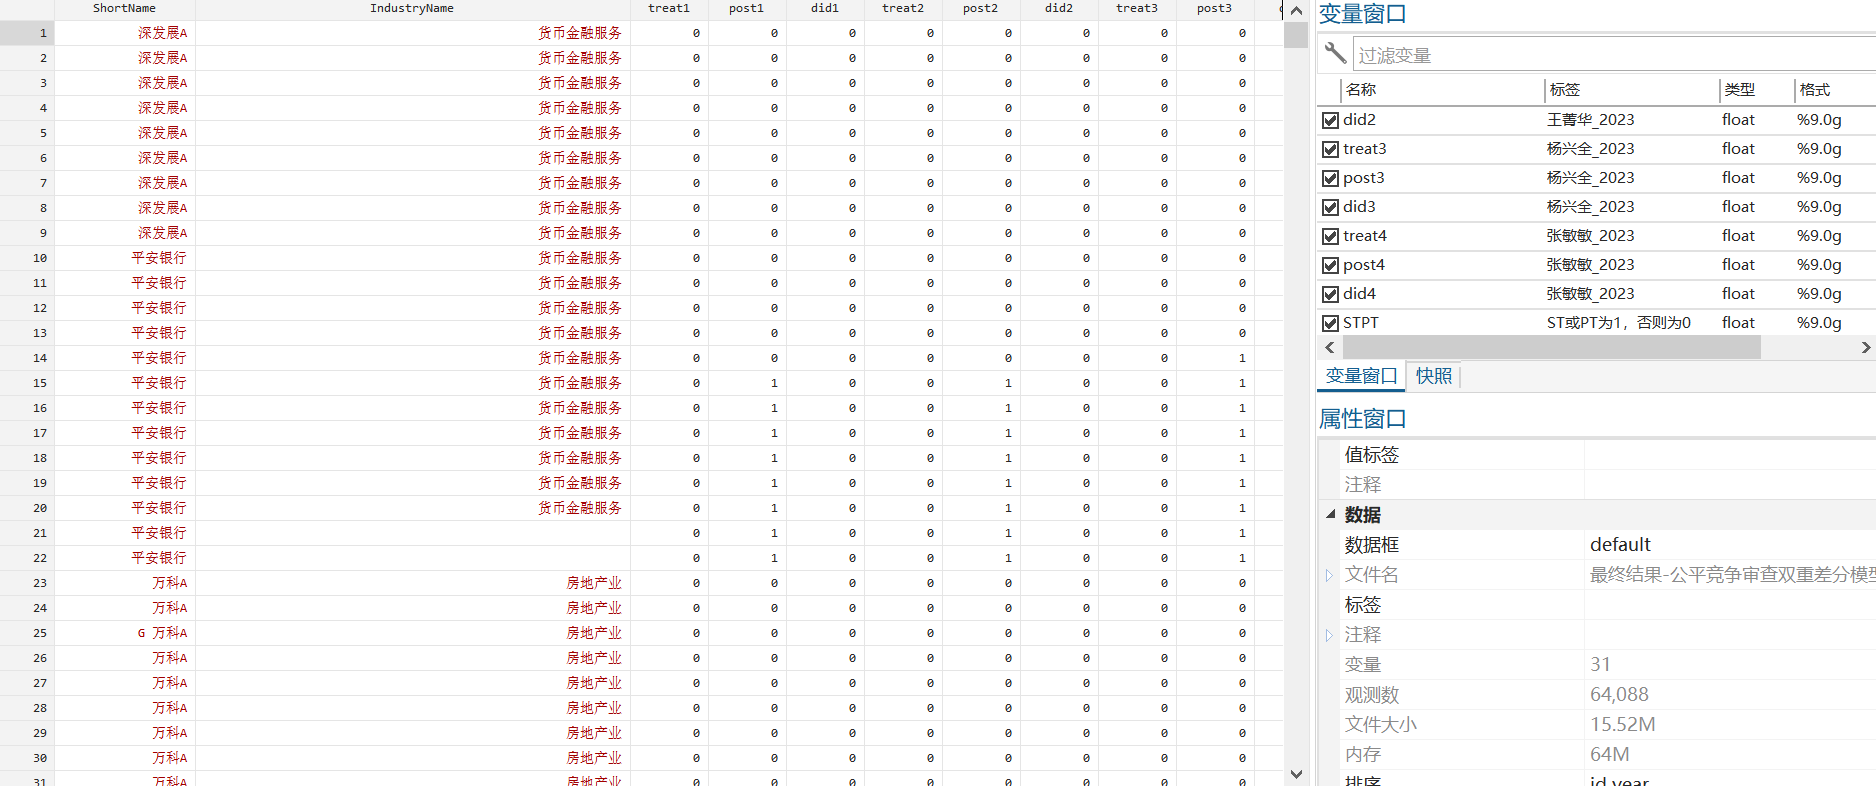Expand the 文件名 property row
This screenshot has width=1876, height=786.
[x=1329, y=575]
